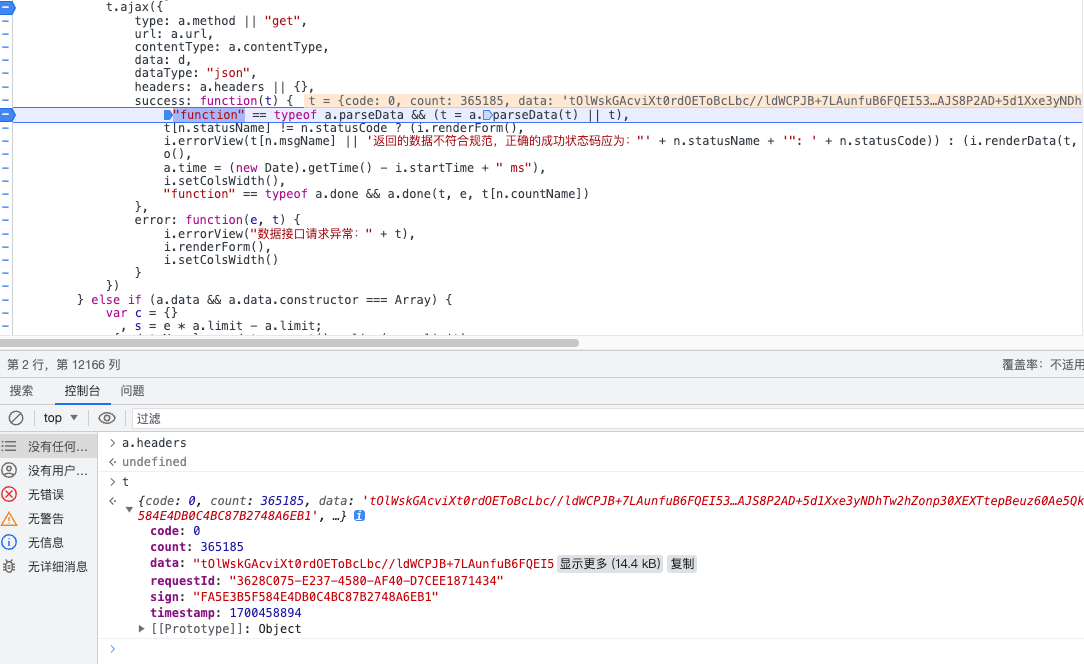Select the no user messages filter (没有用户…)

tap(57, 470)
